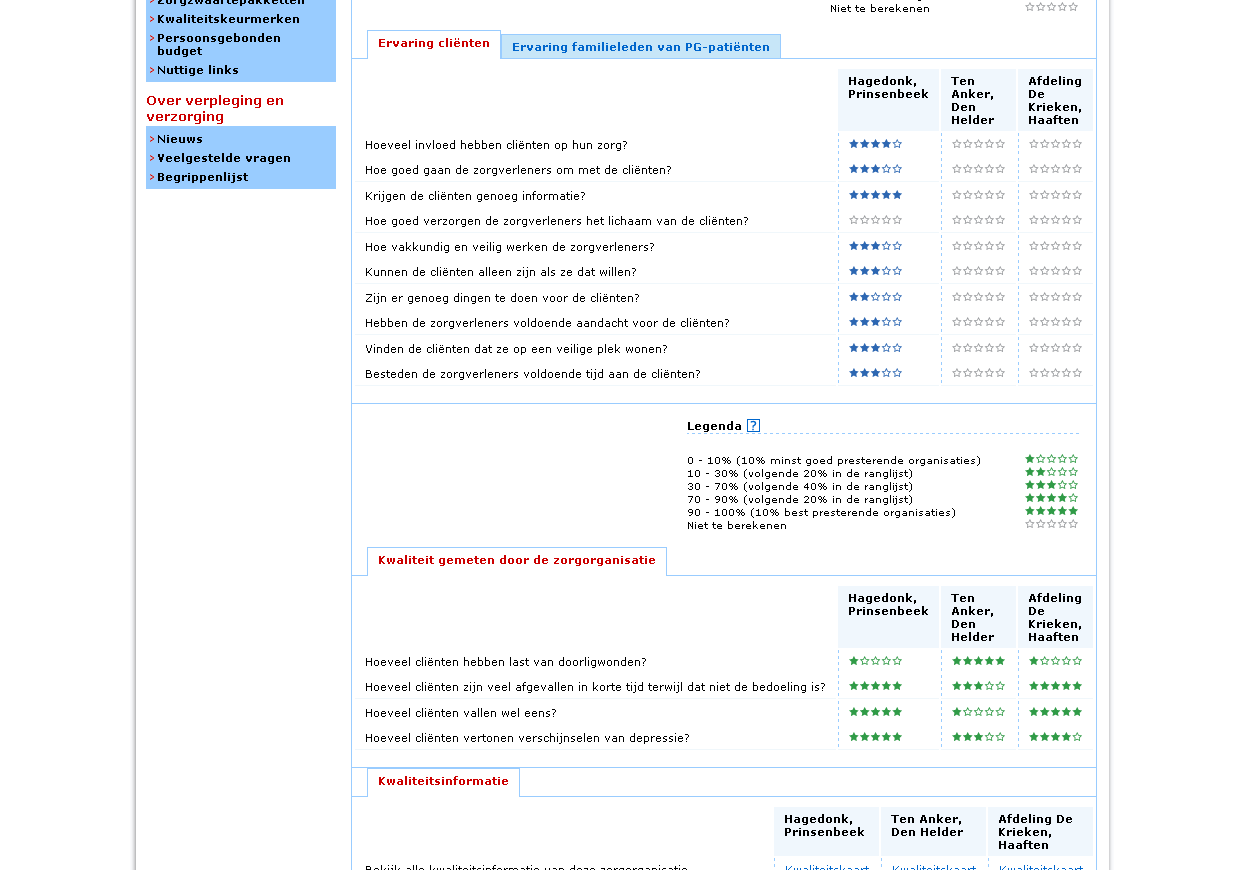
Task: Click 'Hagedonk, Prinsenbeek' header in the Ervaring cliënten table
Action: (888, 88)
